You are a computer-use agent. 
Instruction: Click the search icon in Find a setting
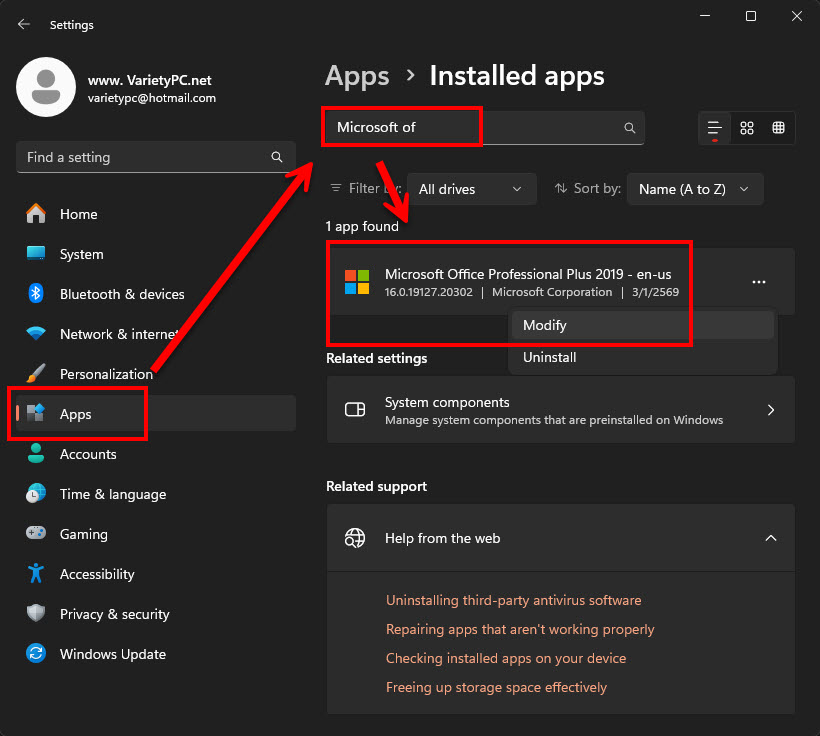tap(277, 157)
